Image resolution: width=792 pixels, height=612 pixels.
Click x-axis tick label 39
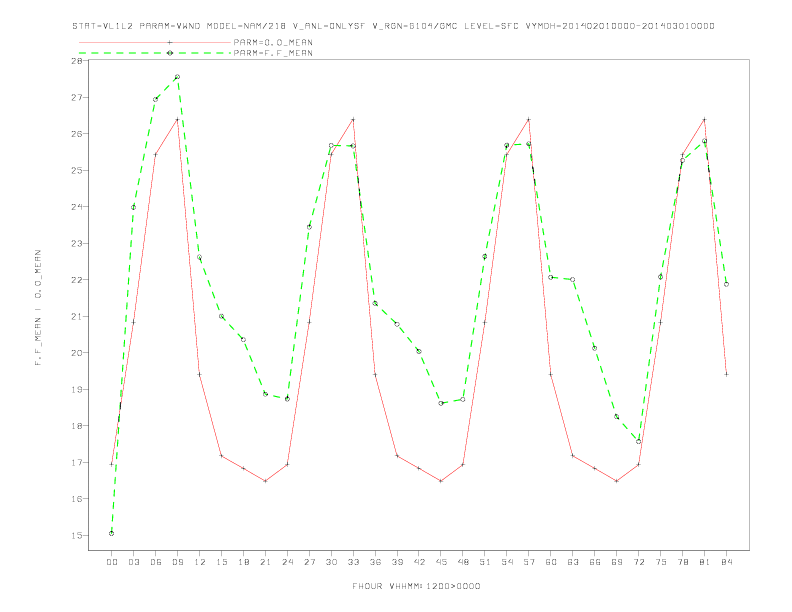tap(397, 562)
